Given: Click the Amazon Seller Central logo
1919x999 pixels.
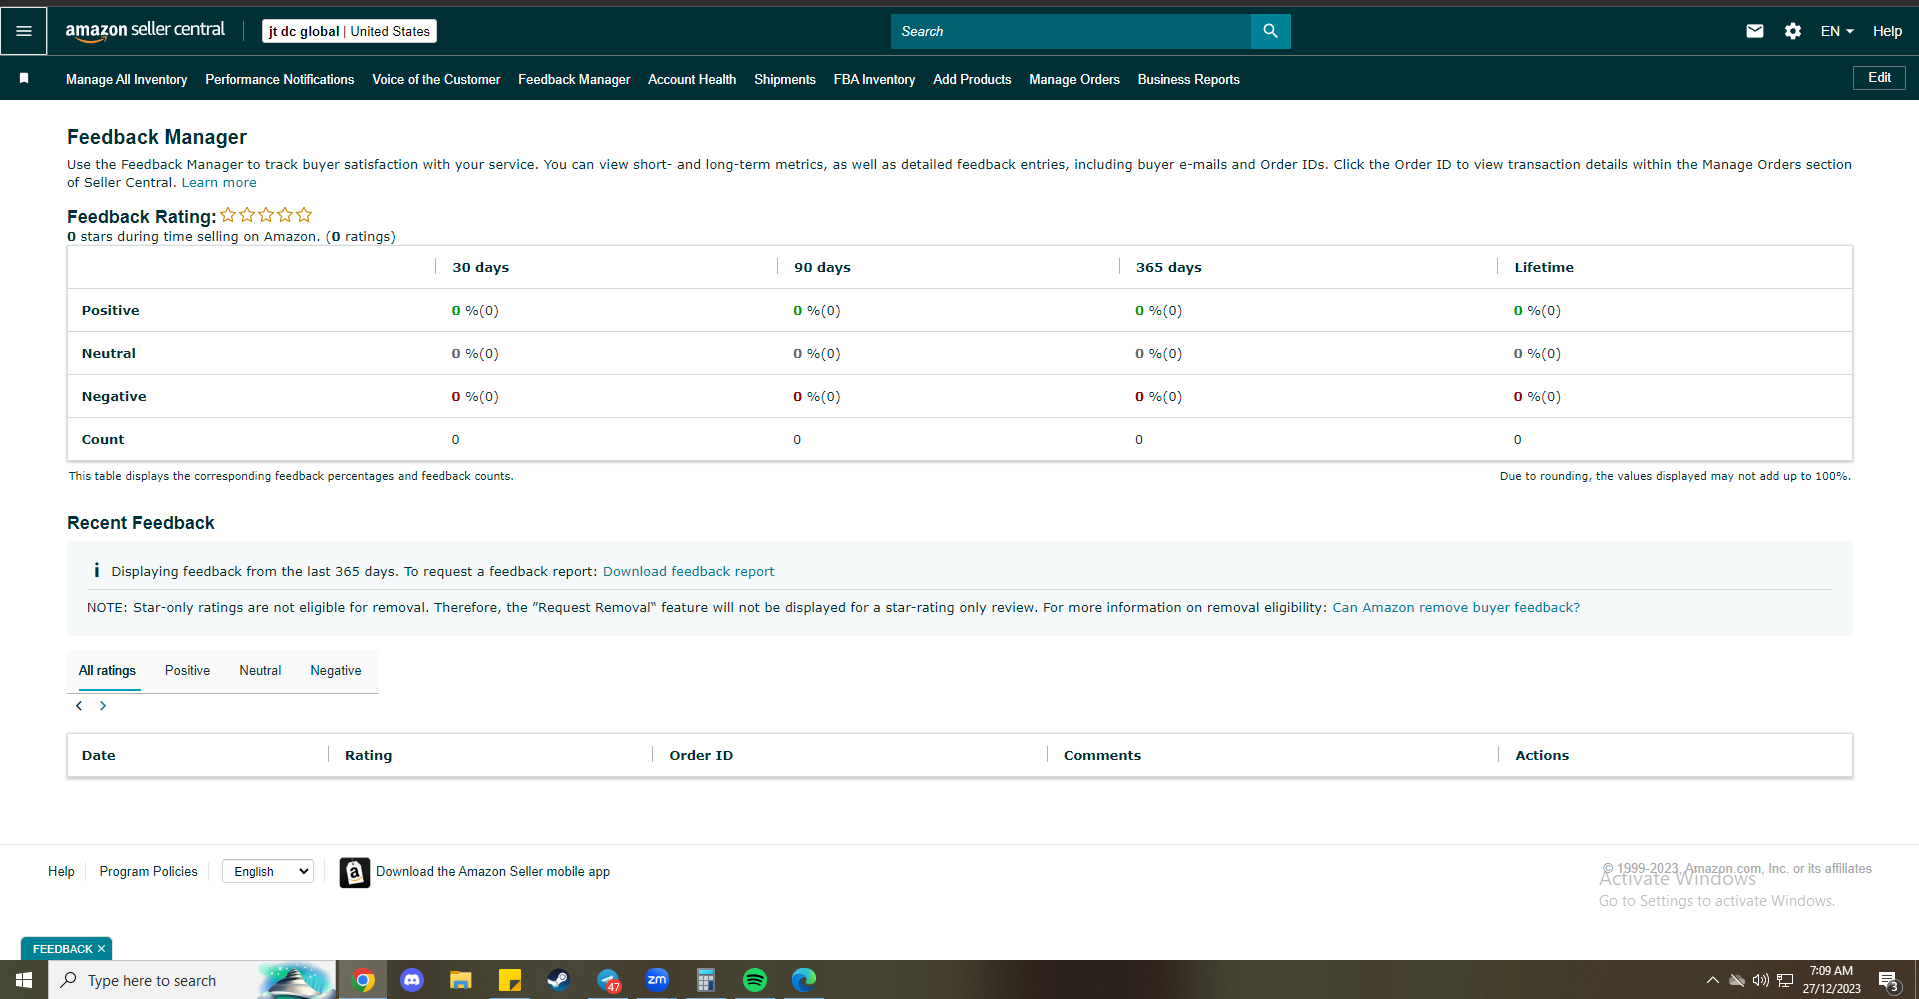Looking at the screenshot, I should pyautogui.click(x=145, y=31).
